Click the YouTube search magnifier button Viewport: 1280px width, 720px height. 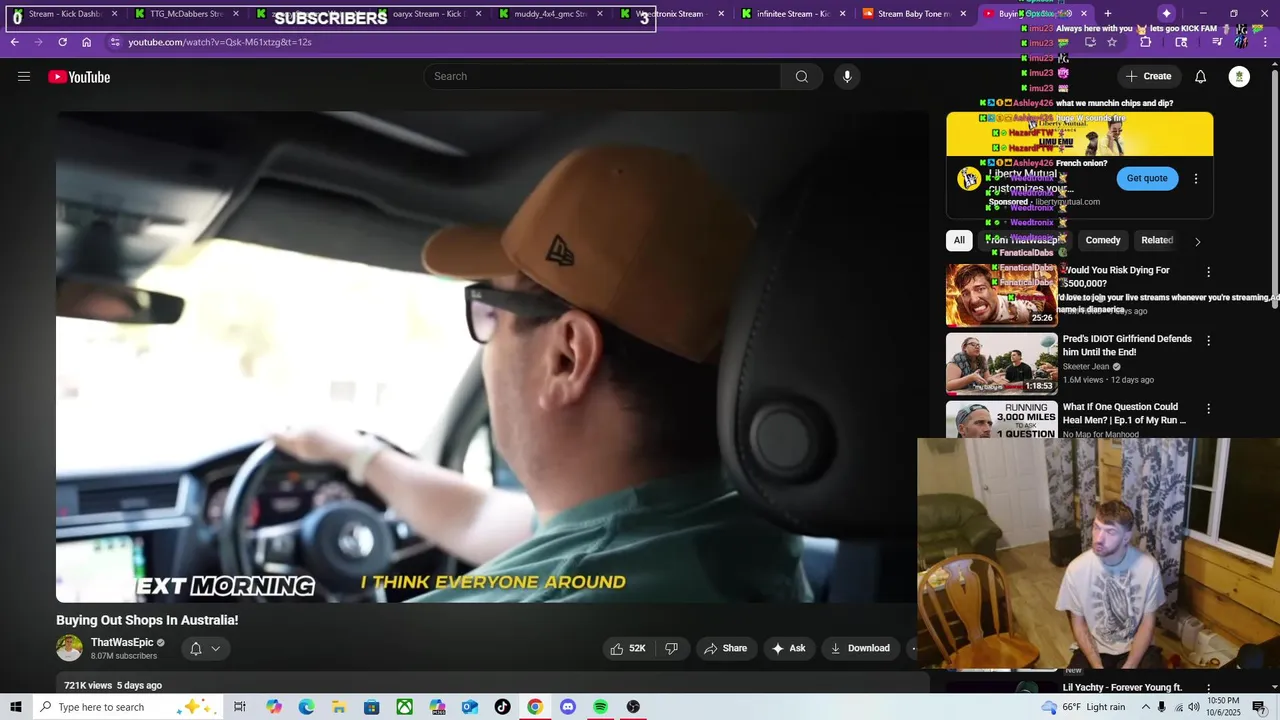click(x=801, y=77)
